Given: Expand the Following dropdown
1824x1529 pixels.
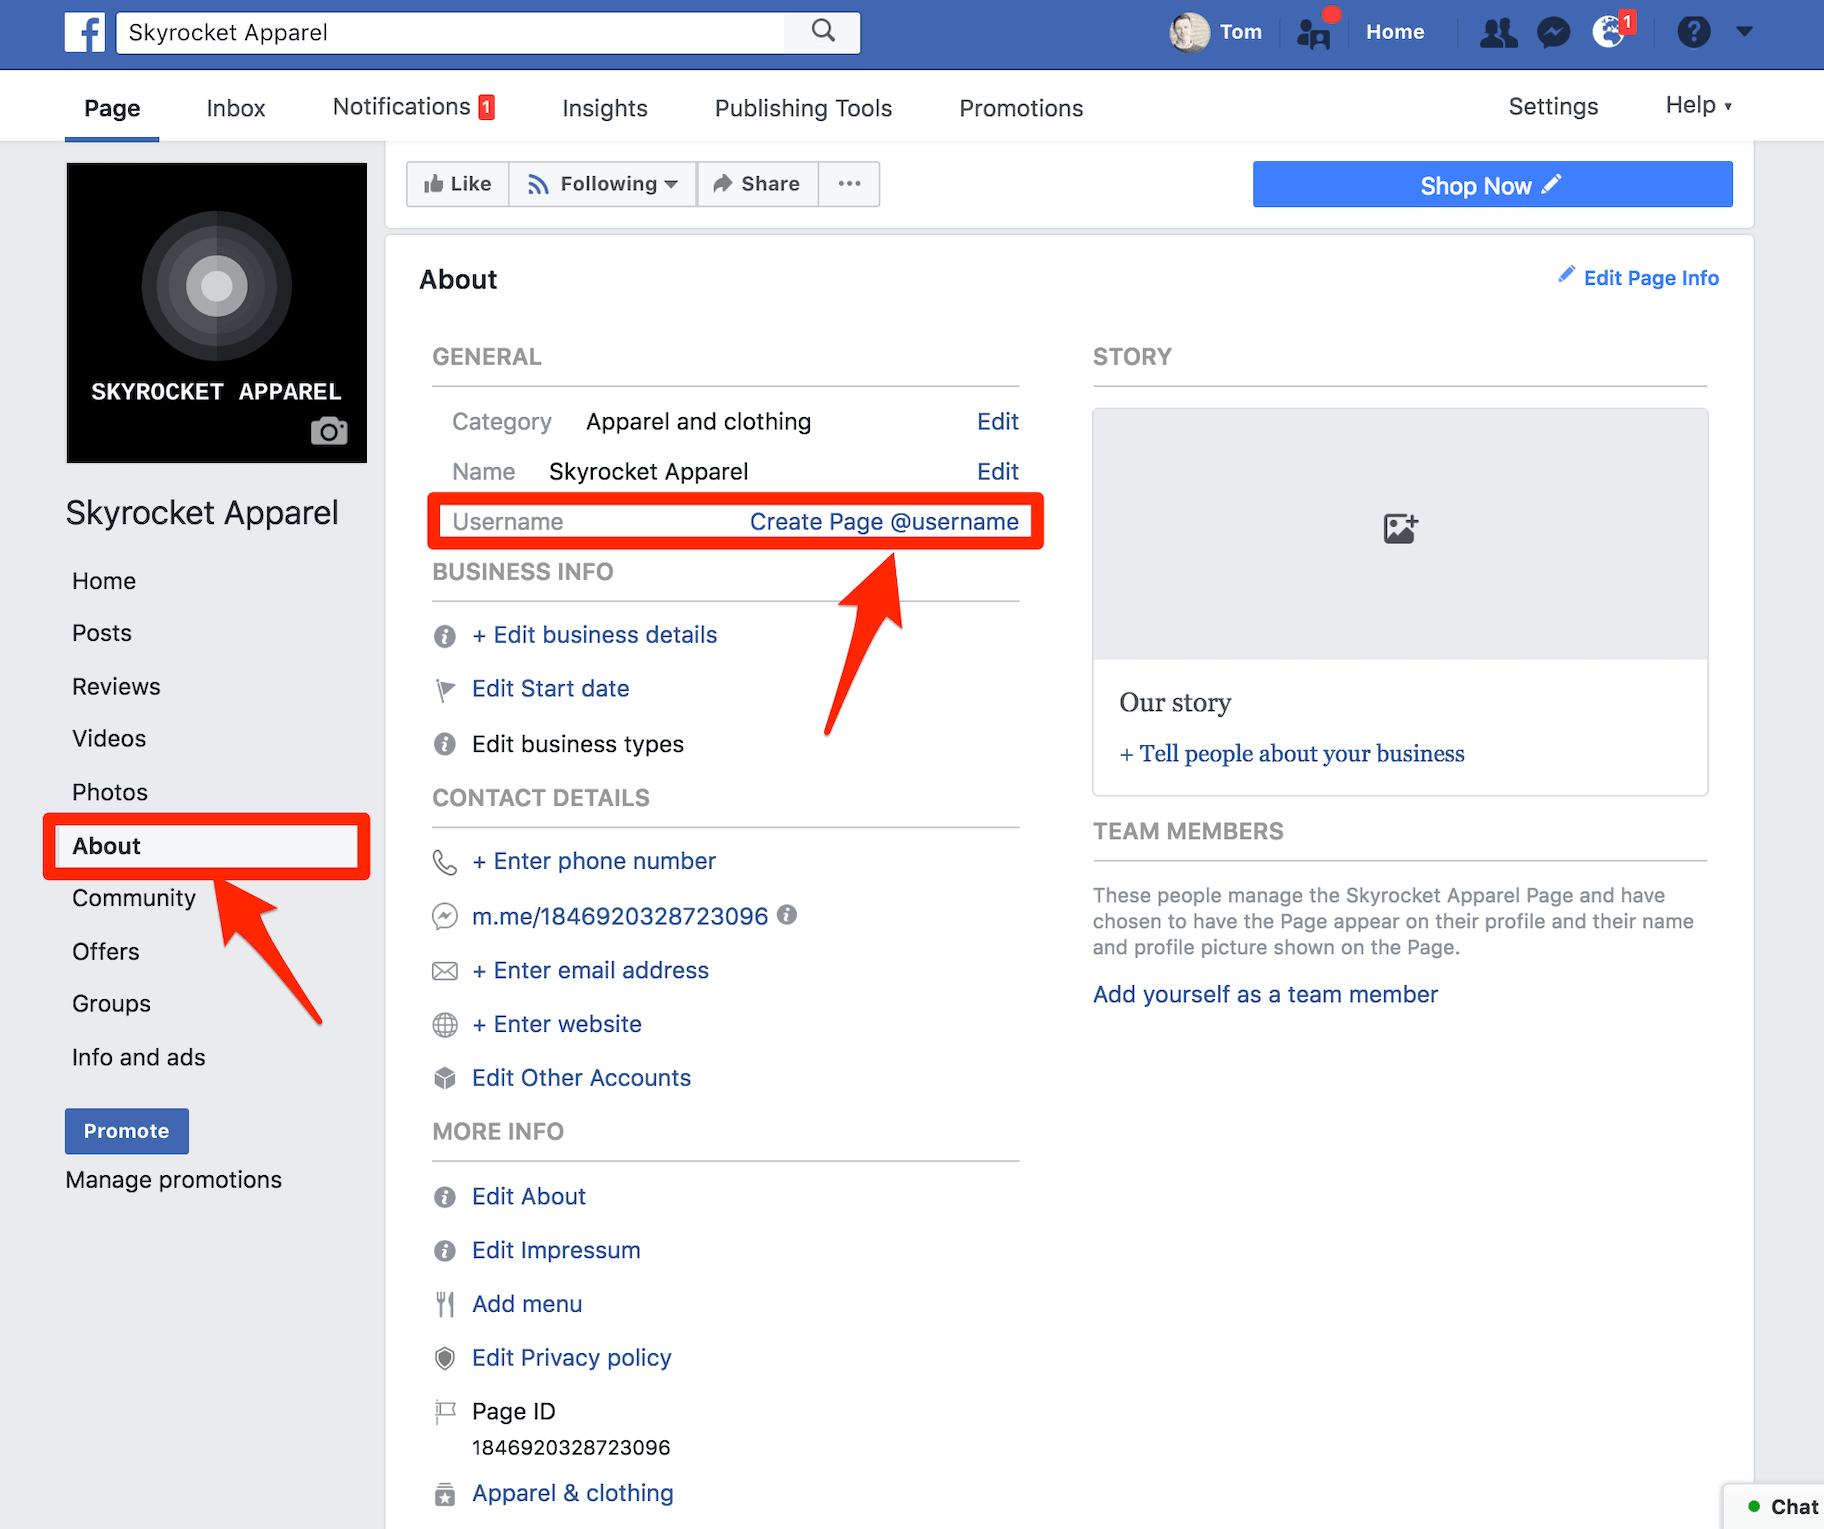Looking at the screenshot, I should tap(601, 183).
